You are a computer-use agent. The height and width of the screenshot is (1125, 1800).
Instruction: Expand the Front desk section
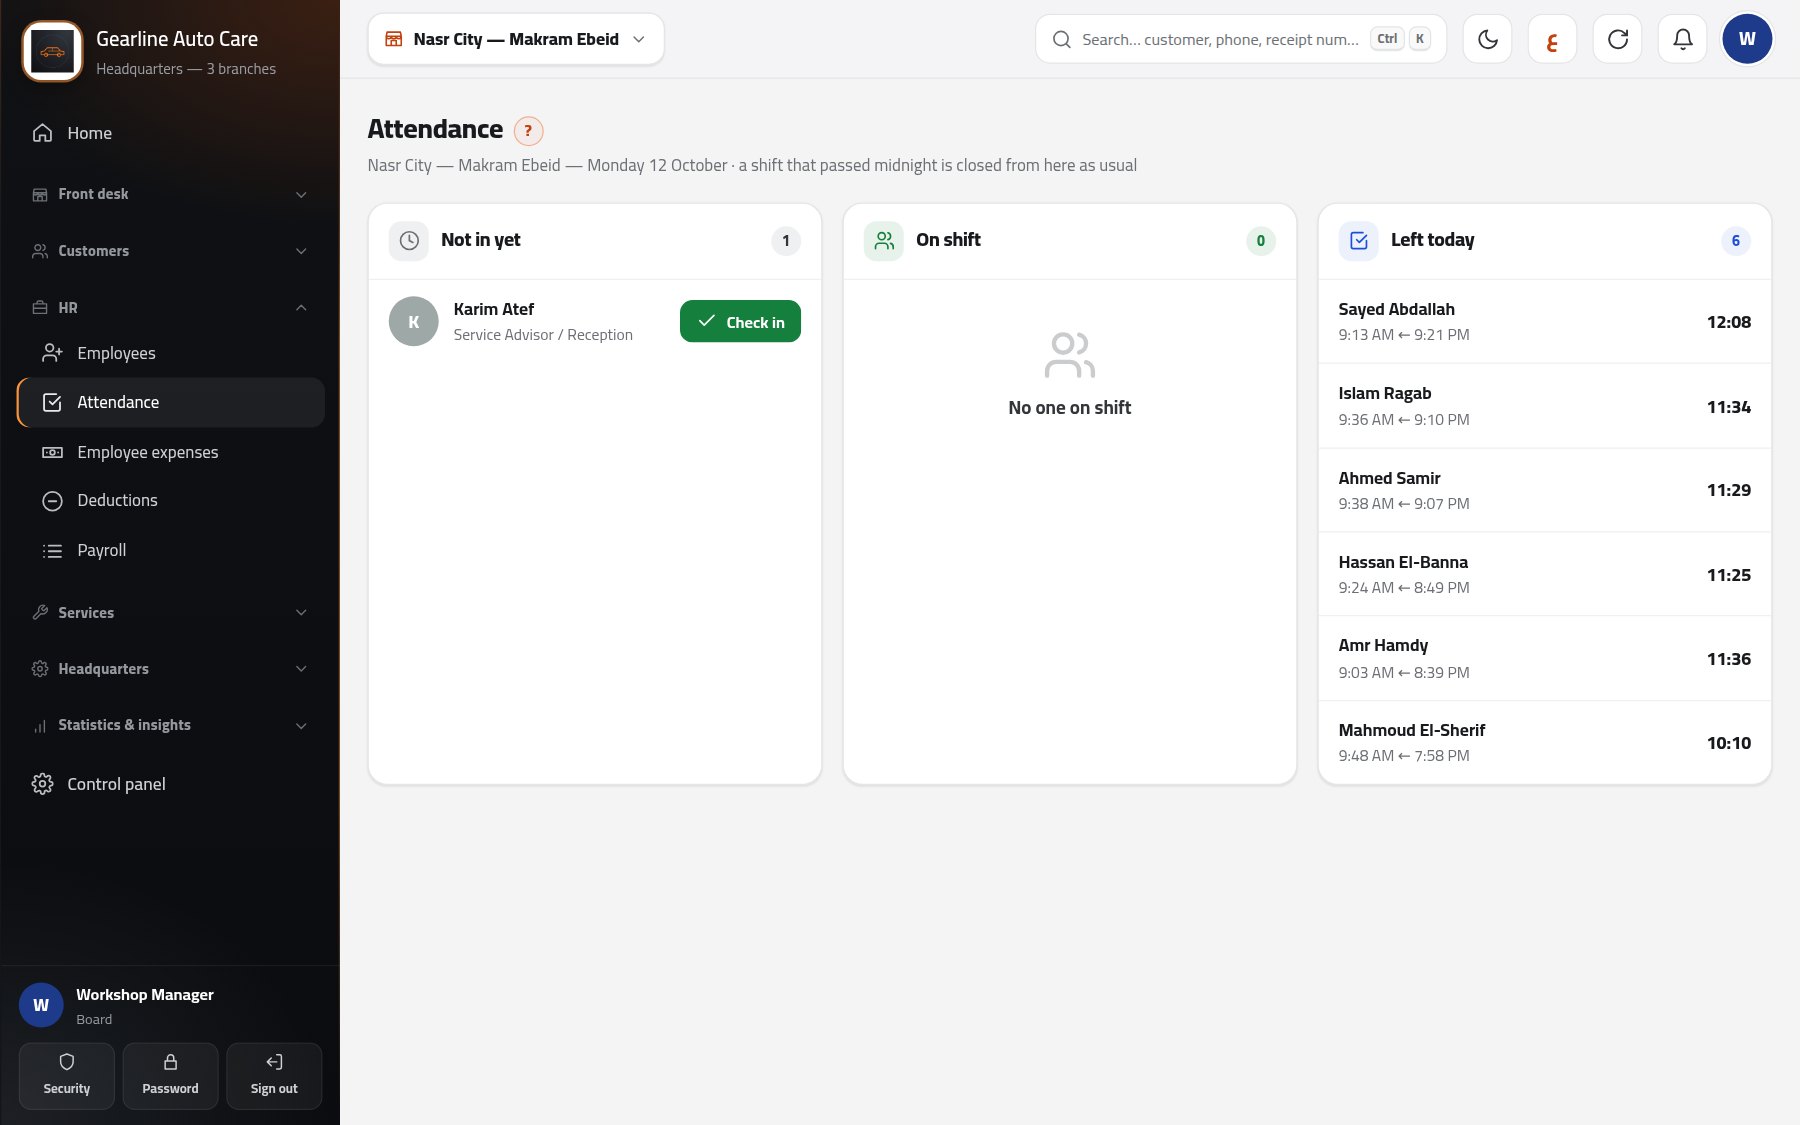[x=170, y=194]
